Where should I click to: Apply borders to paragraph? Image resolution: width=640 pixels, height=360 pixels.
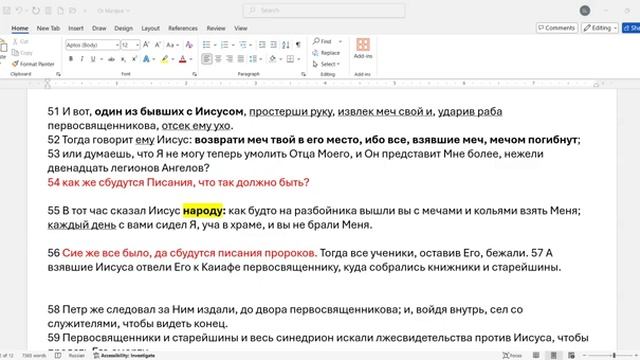tap(290, 59)
